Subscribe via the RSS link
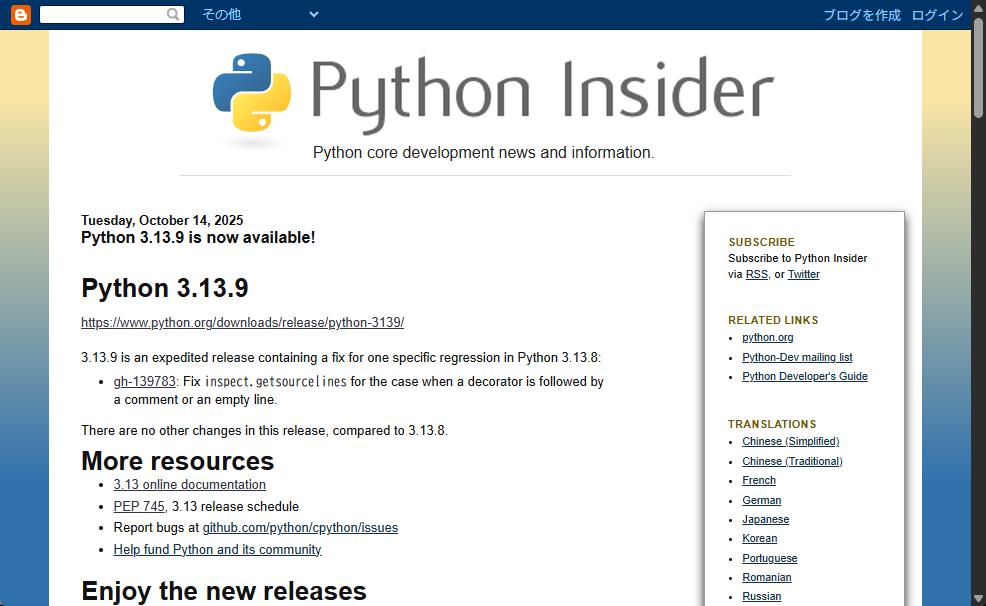 [x=756, y=274]
